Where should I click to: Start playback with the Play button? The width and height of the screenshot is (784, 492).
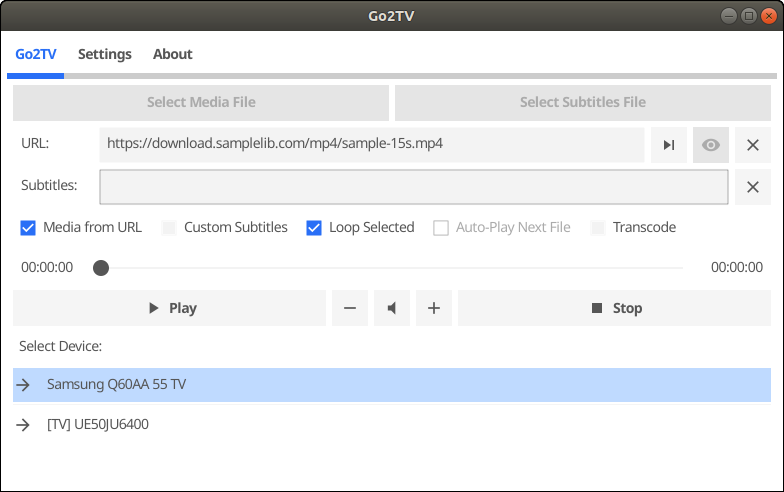170,308
